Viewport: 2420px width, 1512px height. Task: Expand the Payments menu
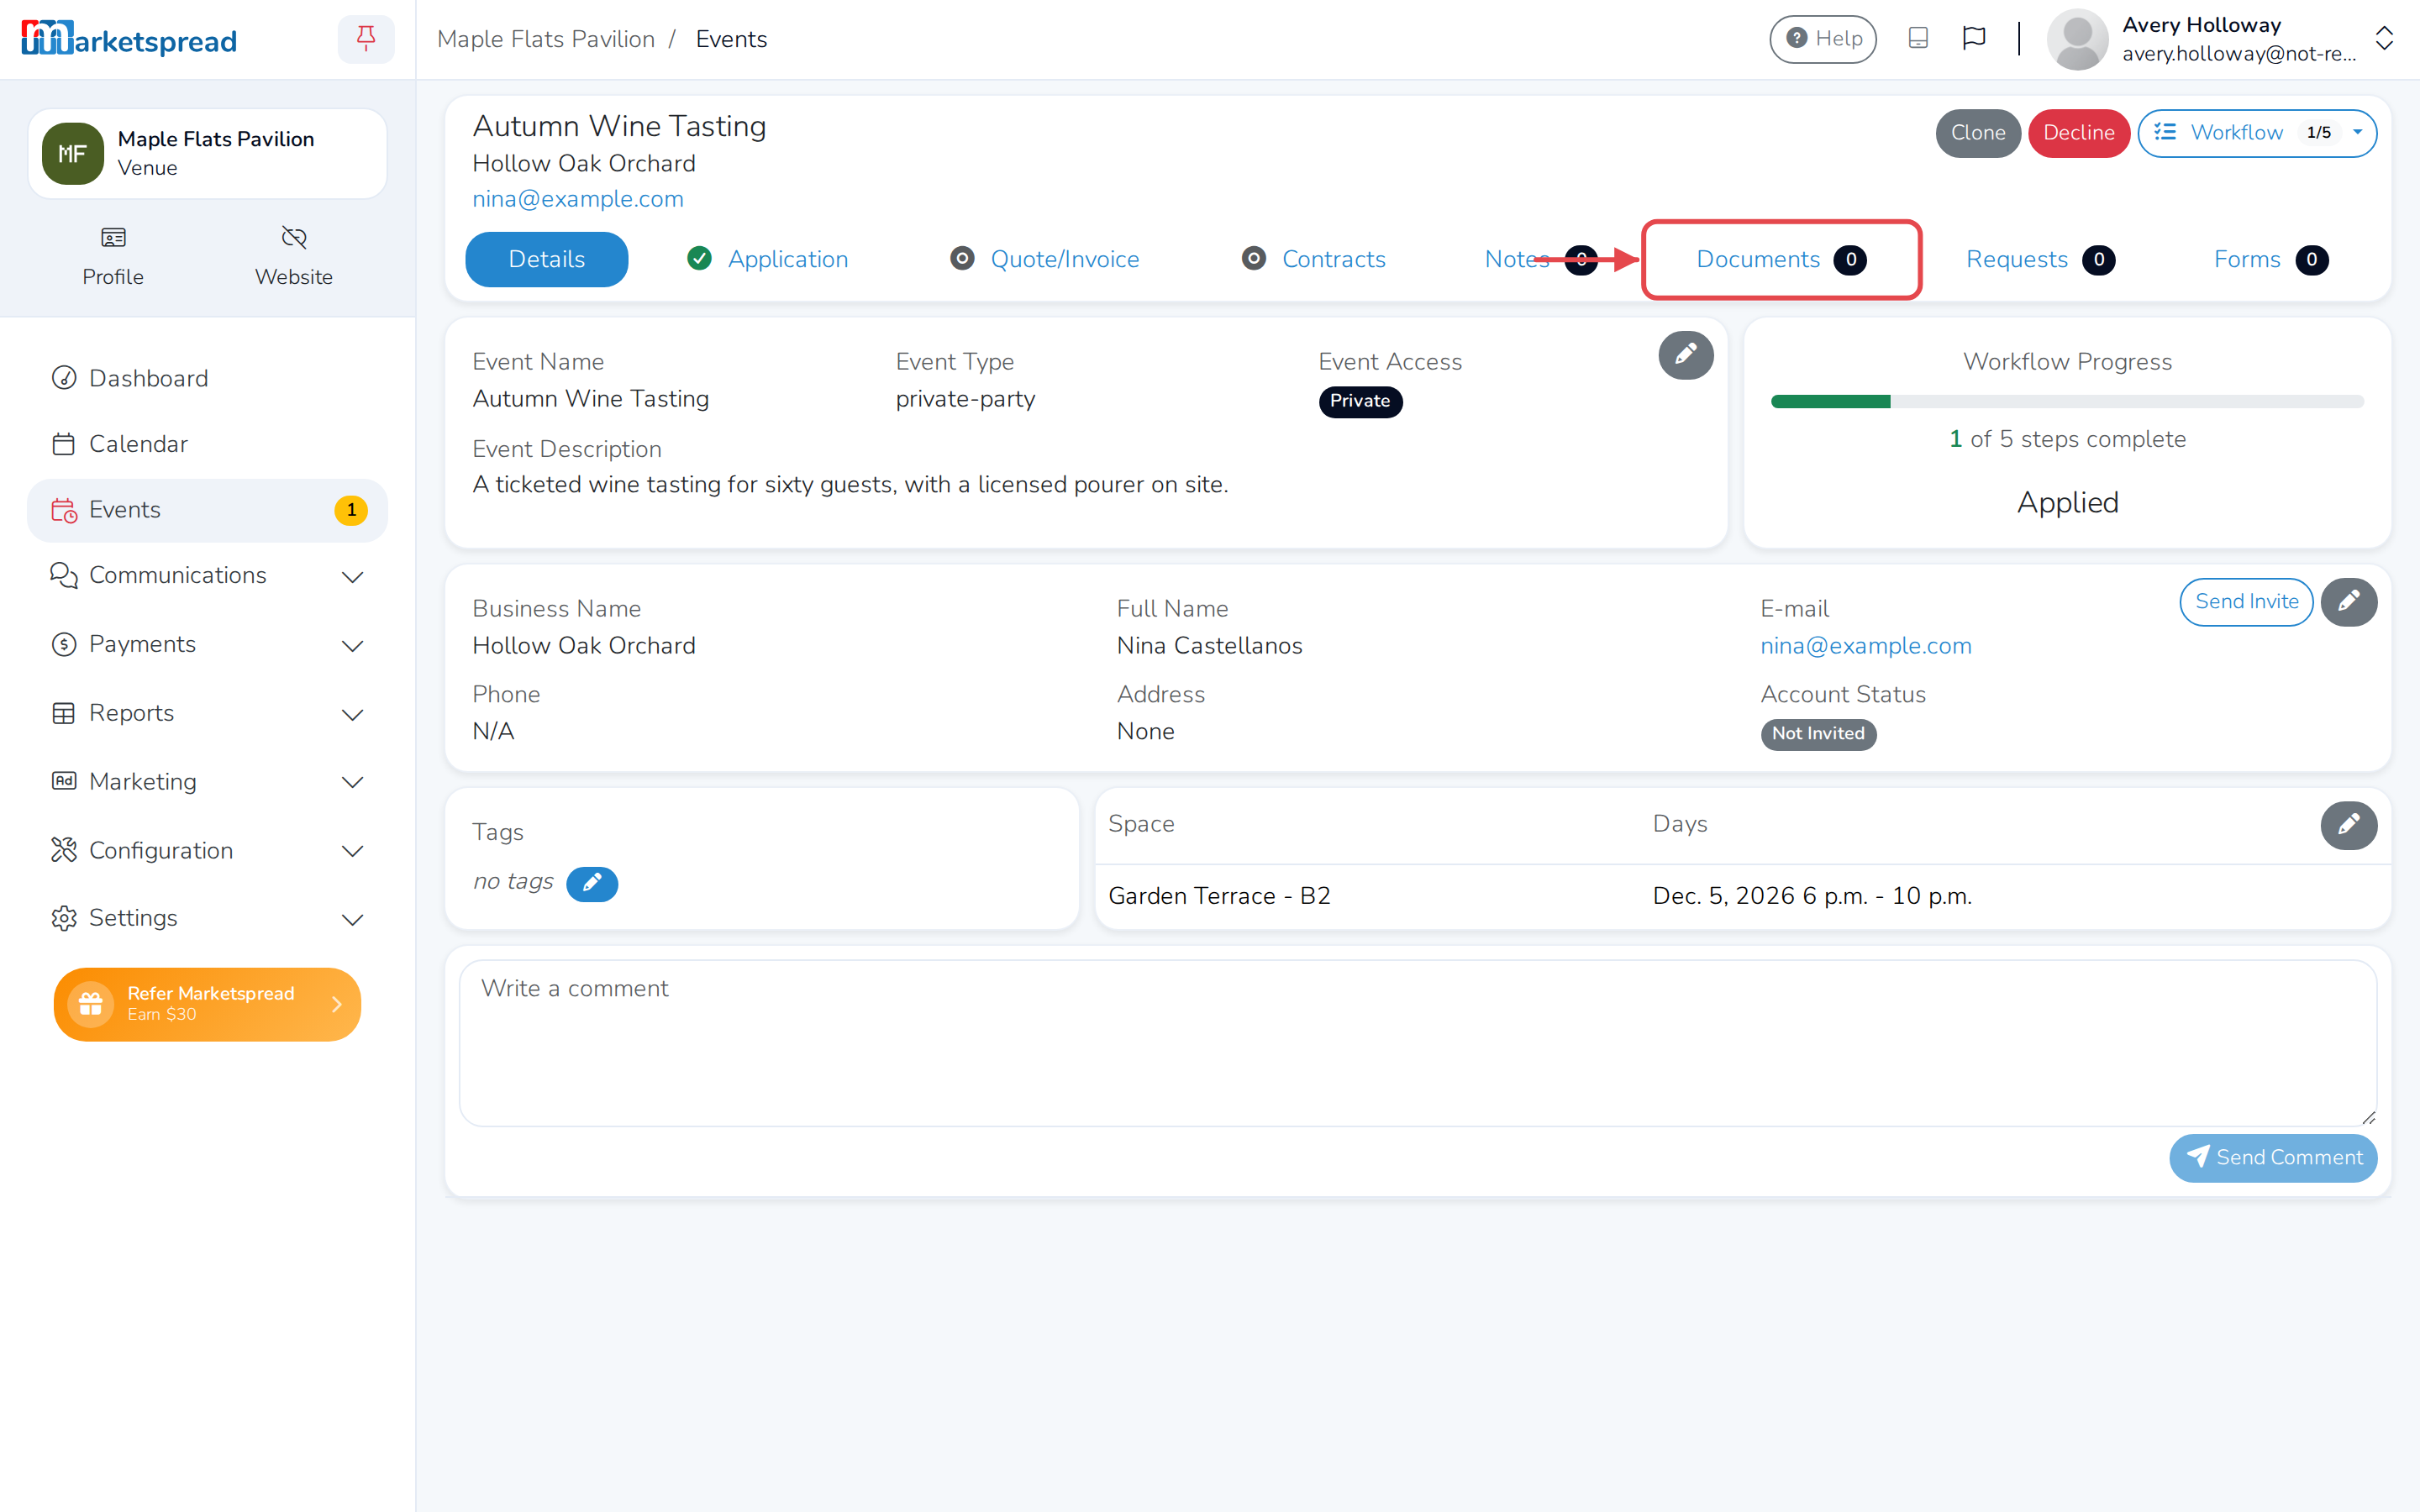tap(207, 644)
